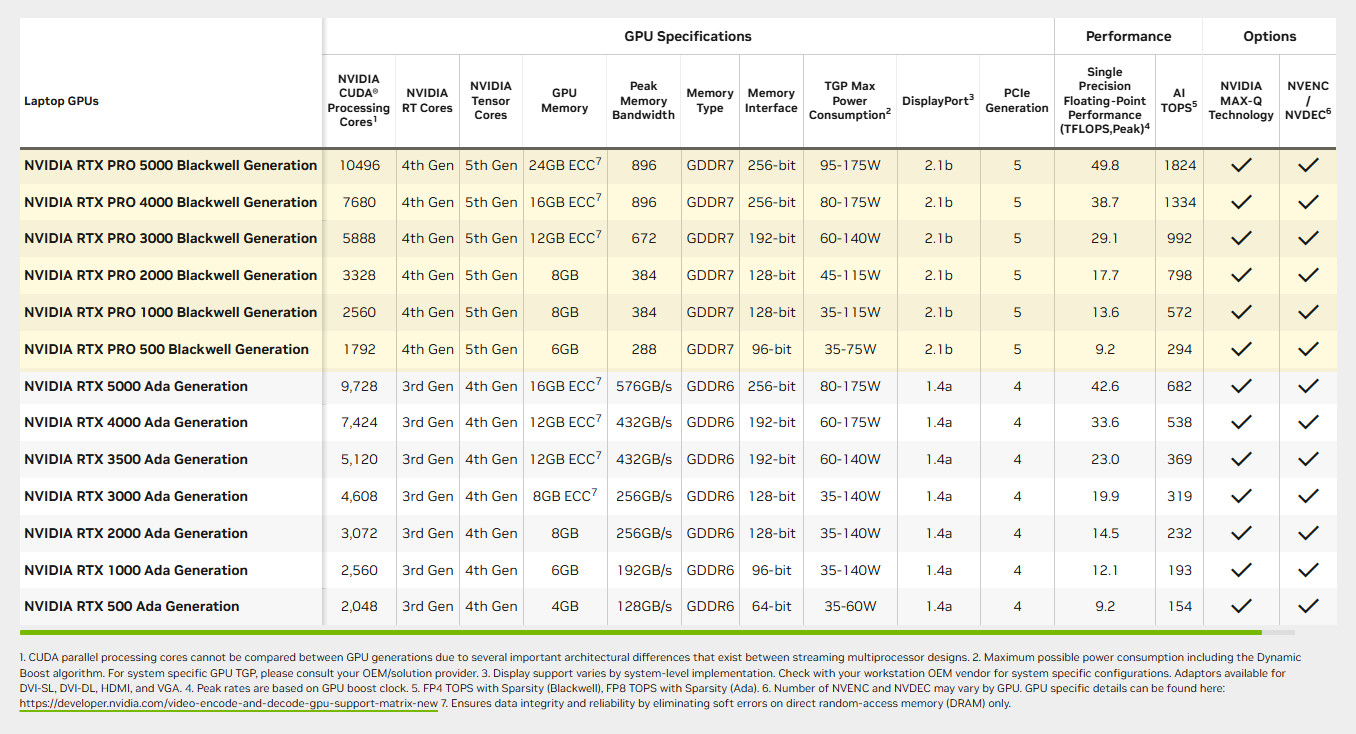Click NVENC/NVDEC checkmark for RTX 500 Ada
1356x734 pixels.
tap(1307, 607)
